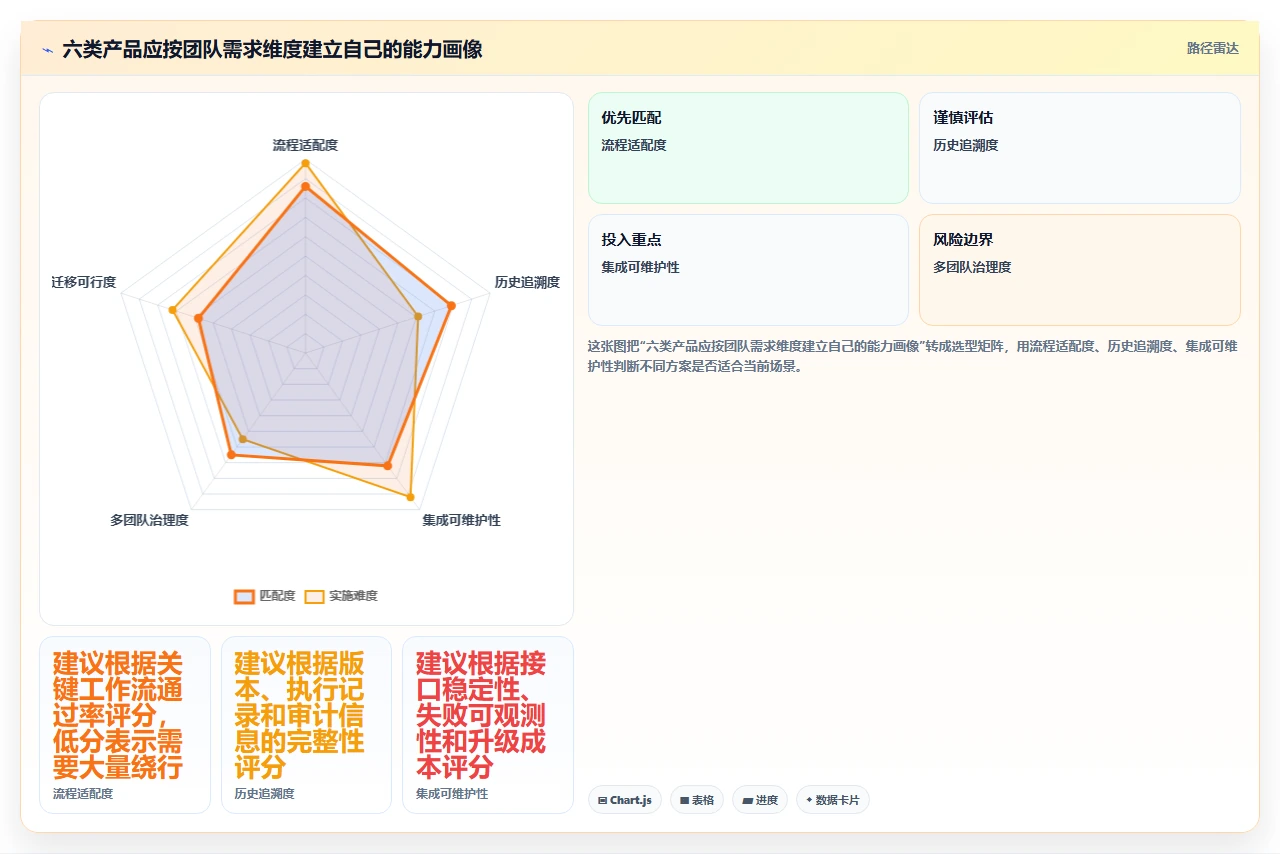
Task: Click the 集成可维护性 radar axis label
Action: (x=461, y=520)
